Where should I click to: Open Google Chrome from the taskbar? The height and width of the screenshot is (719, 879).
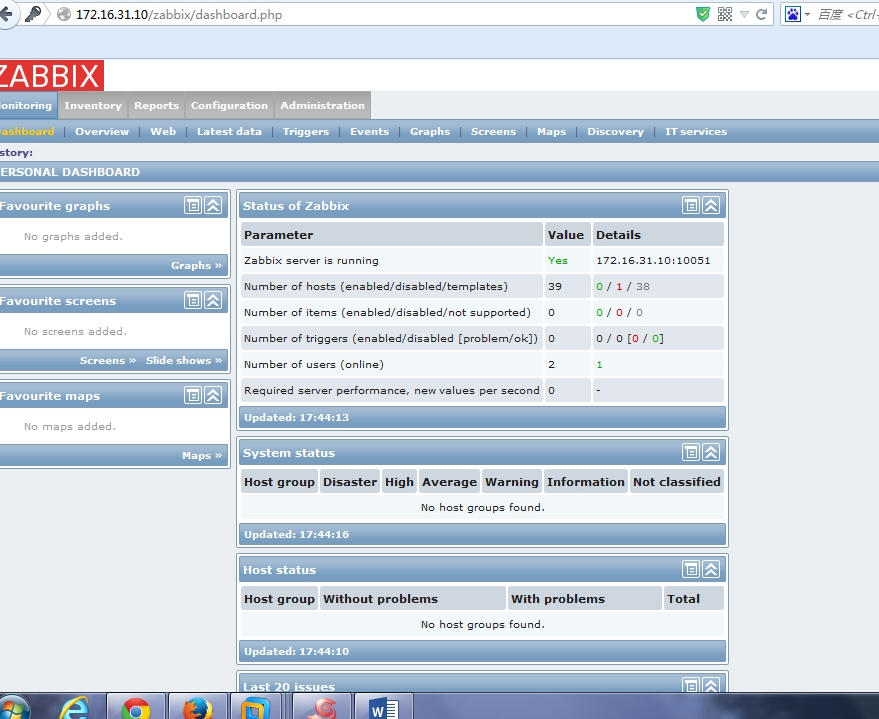(136, 708)
